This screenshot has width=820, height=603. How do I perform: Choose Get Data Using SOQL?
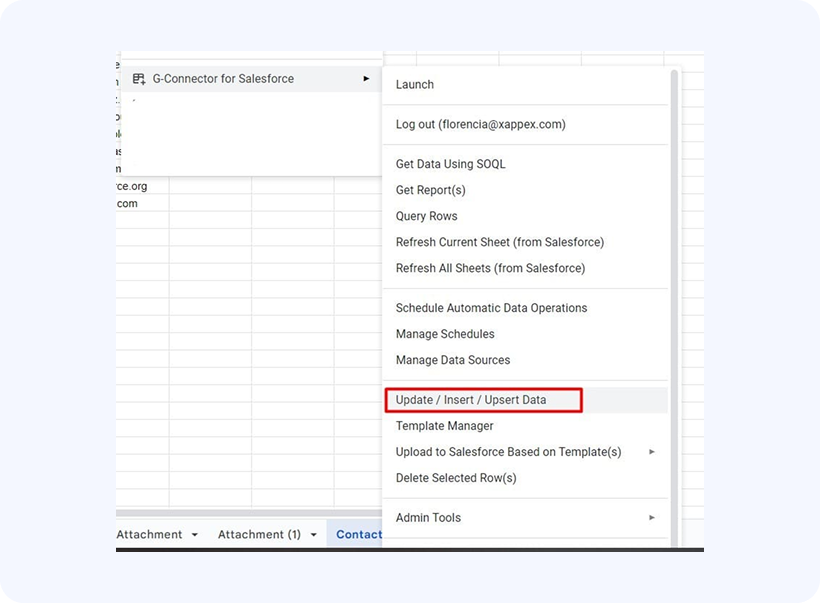click(450, 164)
